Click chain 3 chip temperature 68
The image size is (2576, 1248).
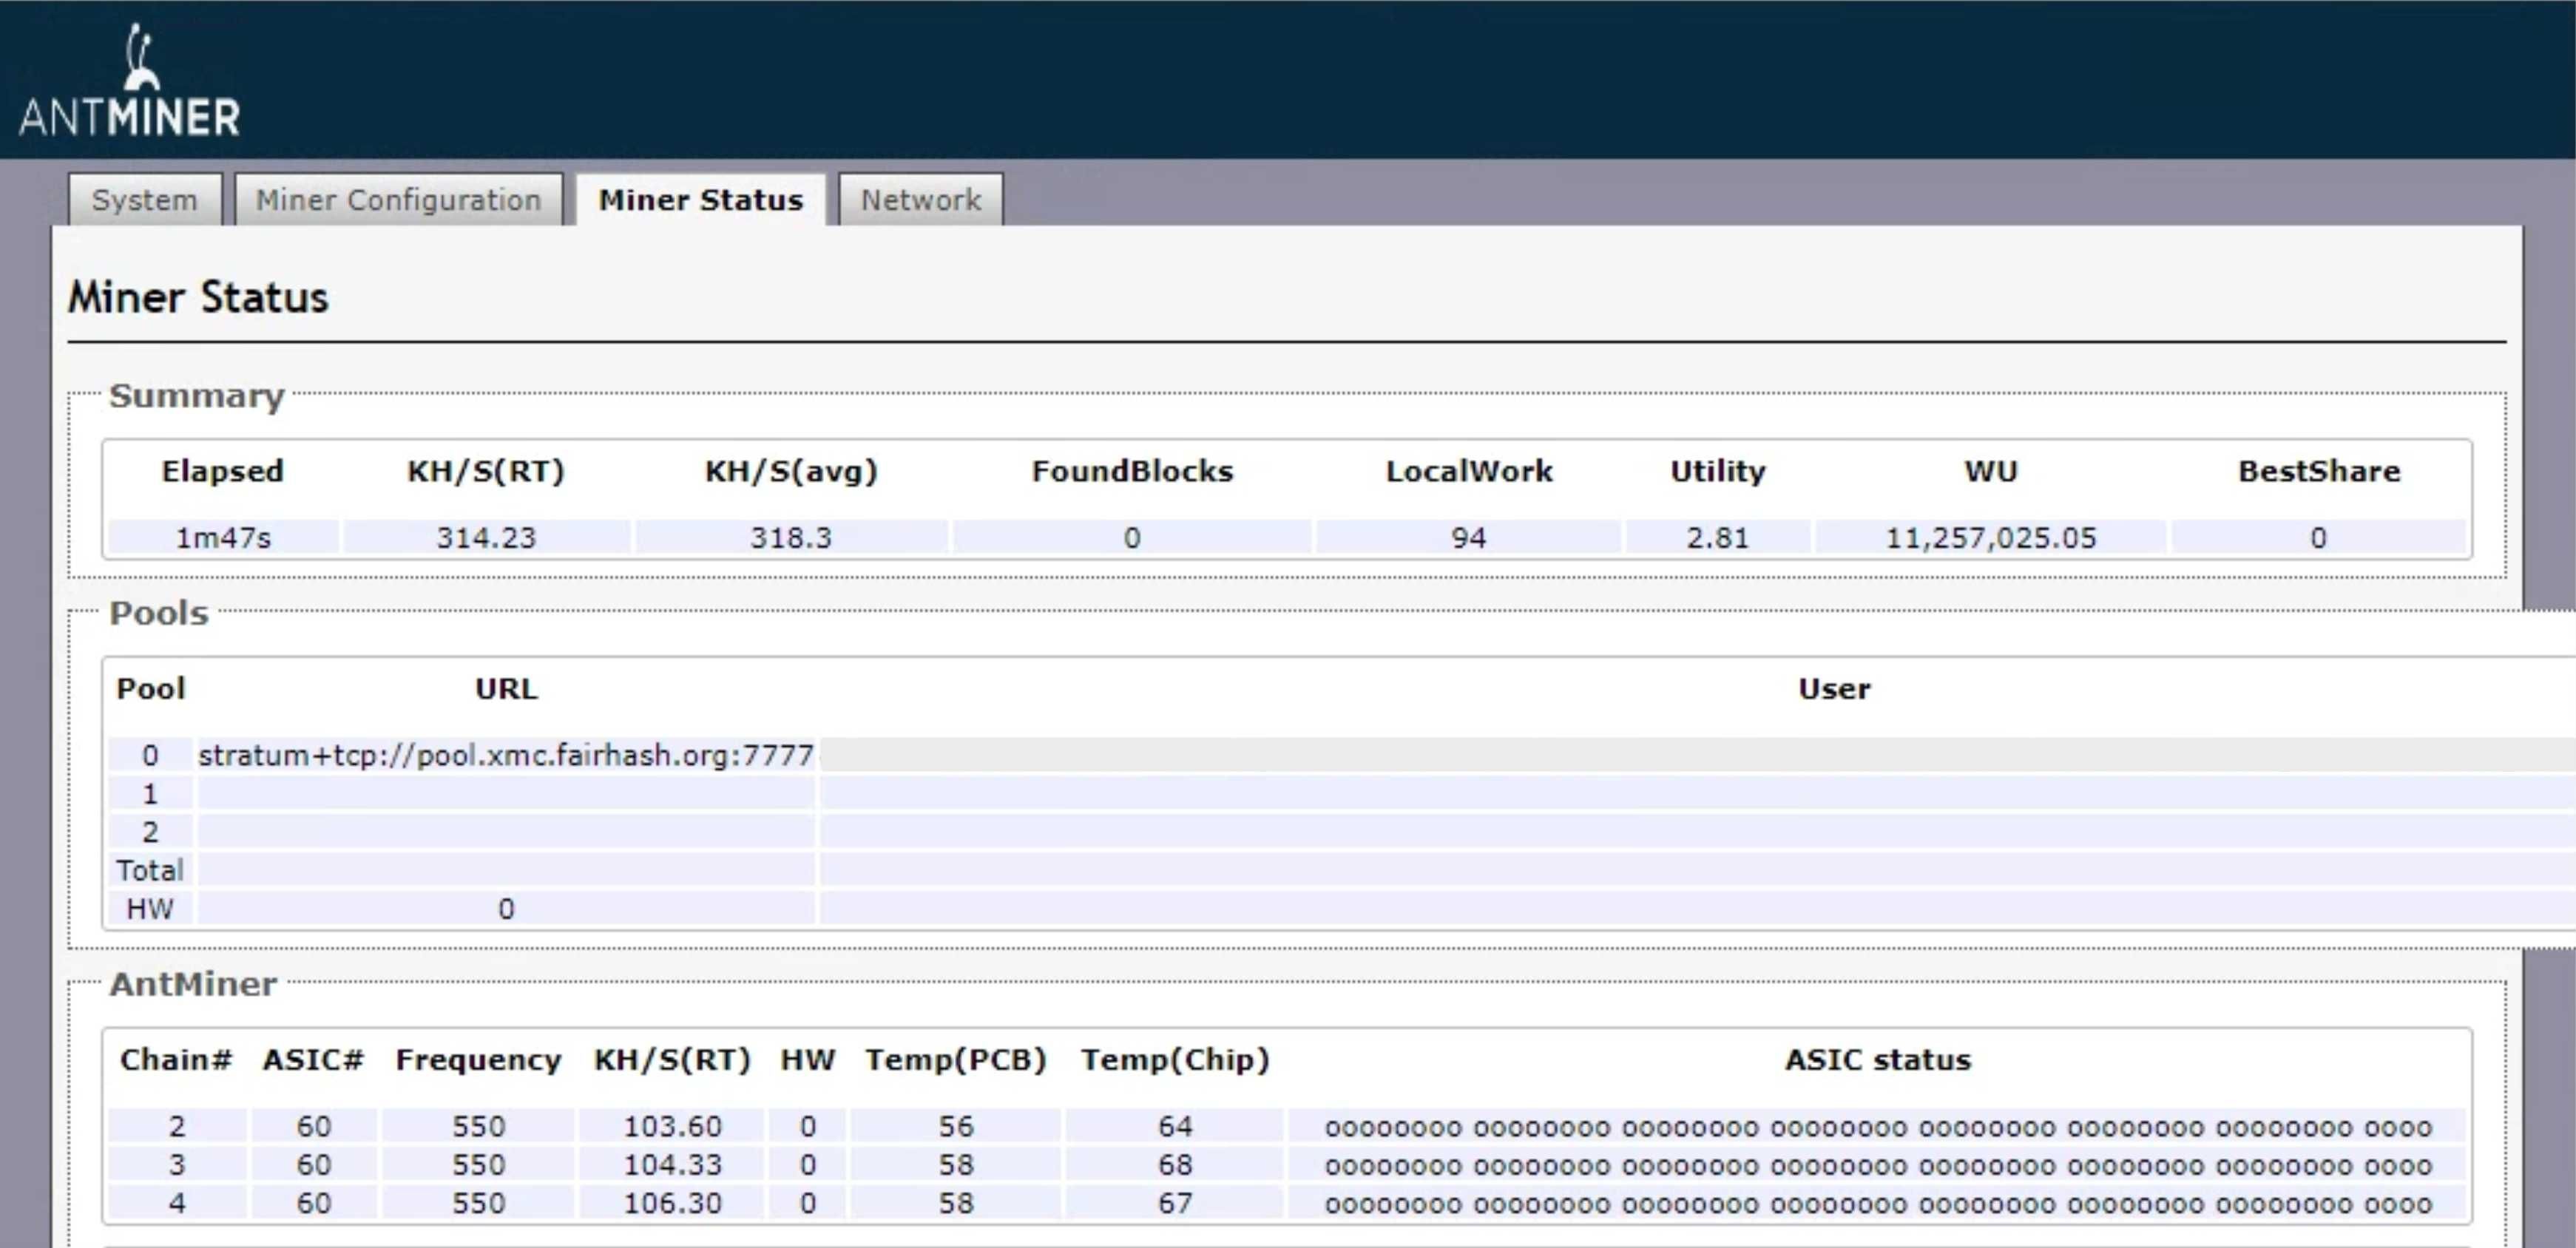pos(1175,1165)
